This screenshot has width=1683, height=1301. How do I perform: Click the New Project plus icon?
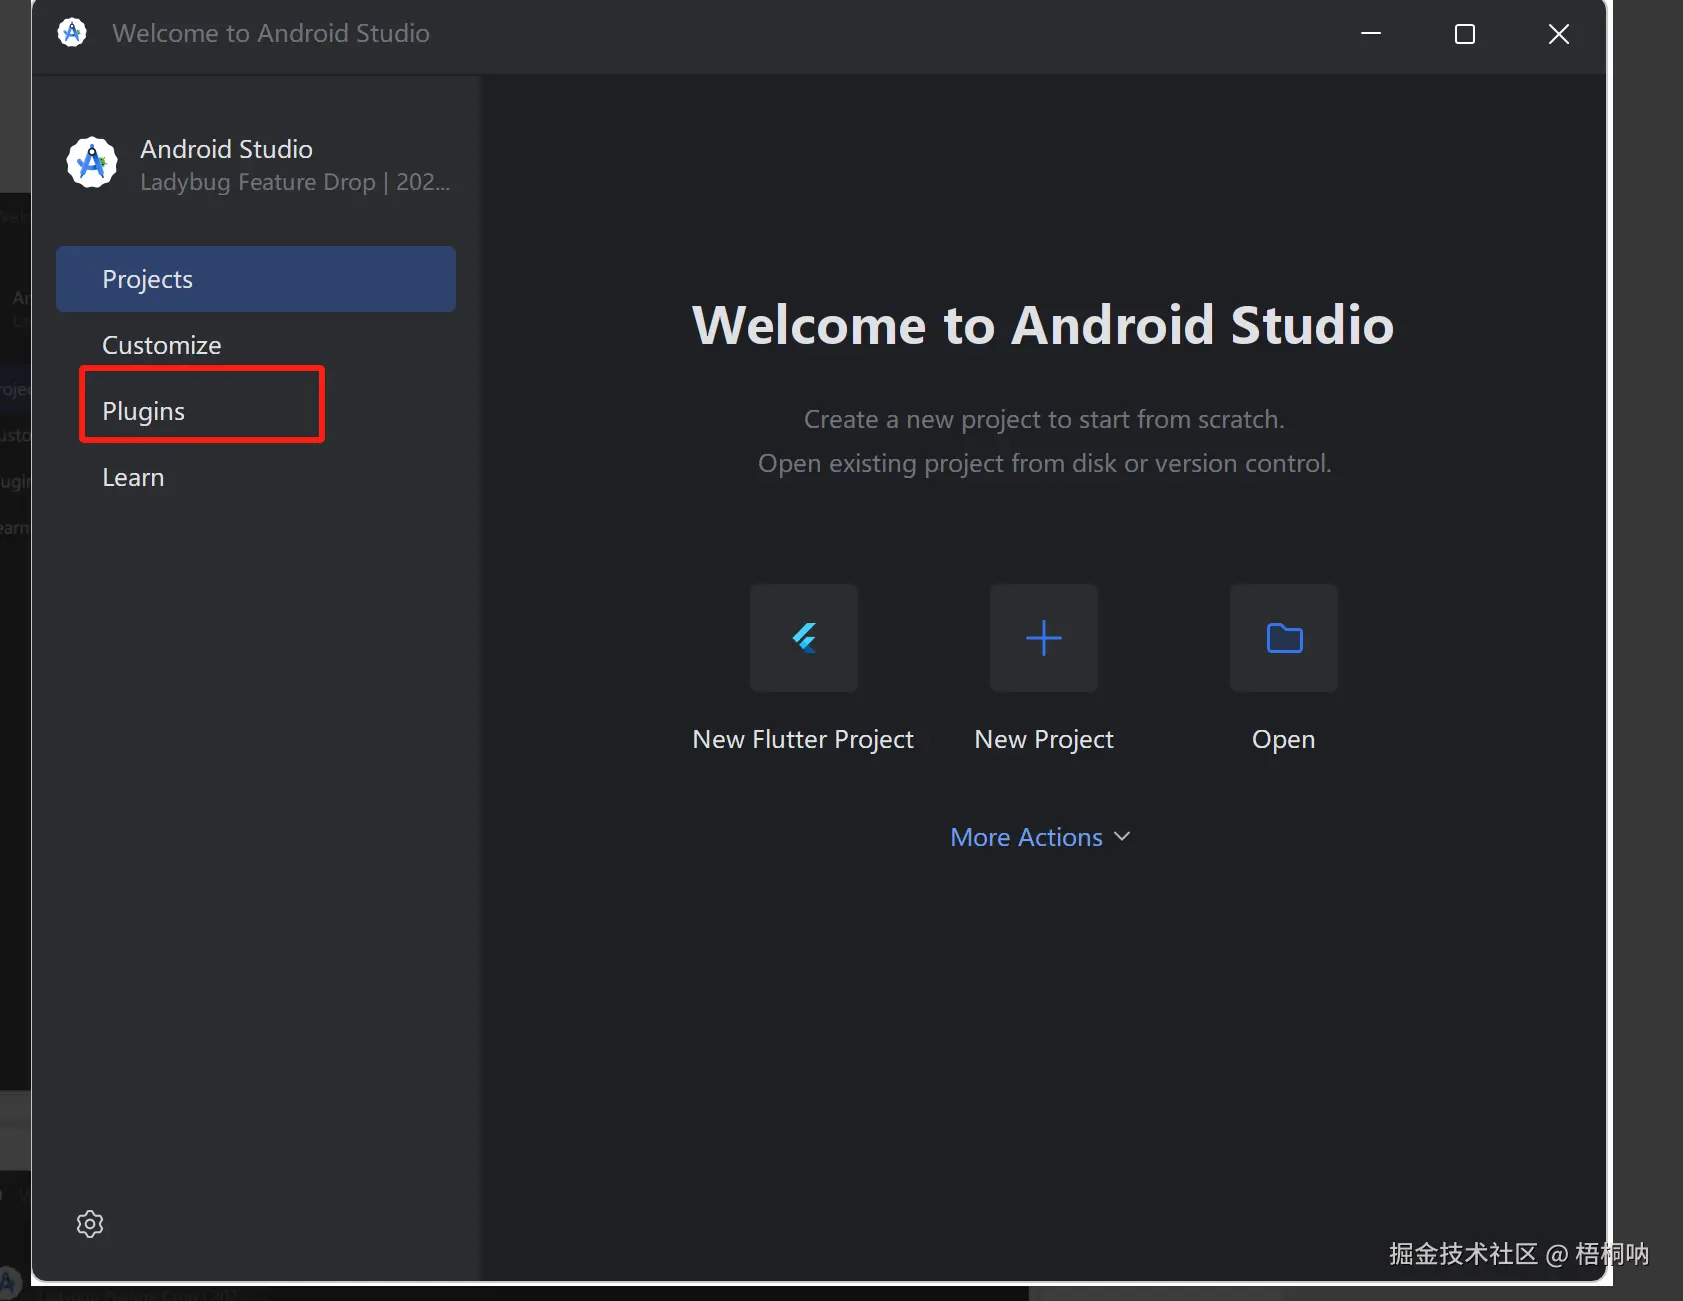tap(1044, 638)
